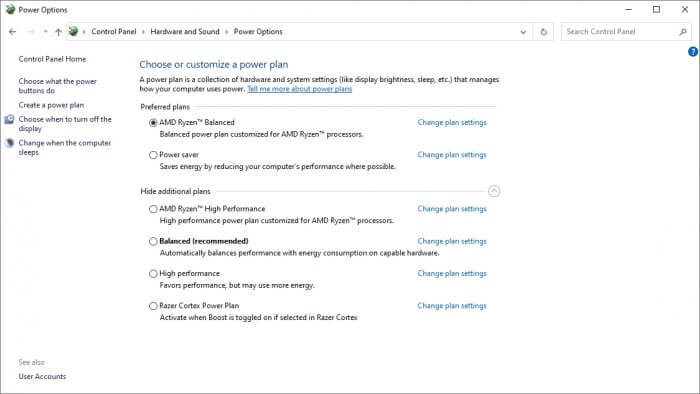The image size is (700, 394).
Task: Collapse additional plans with circular chevron
Action: tap(494, 191)
